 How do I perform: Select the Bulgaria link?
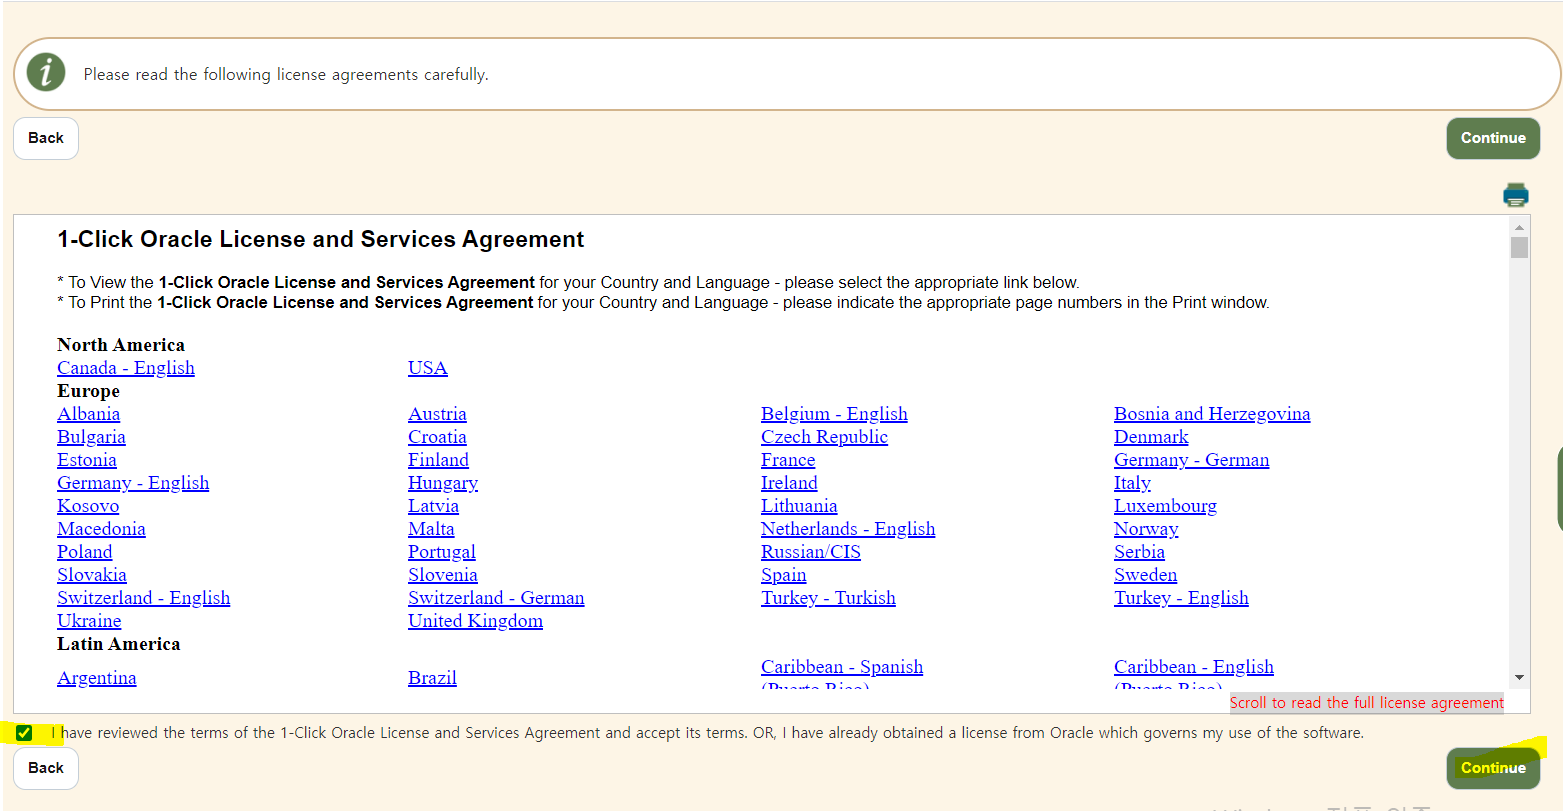click(91, 437)
